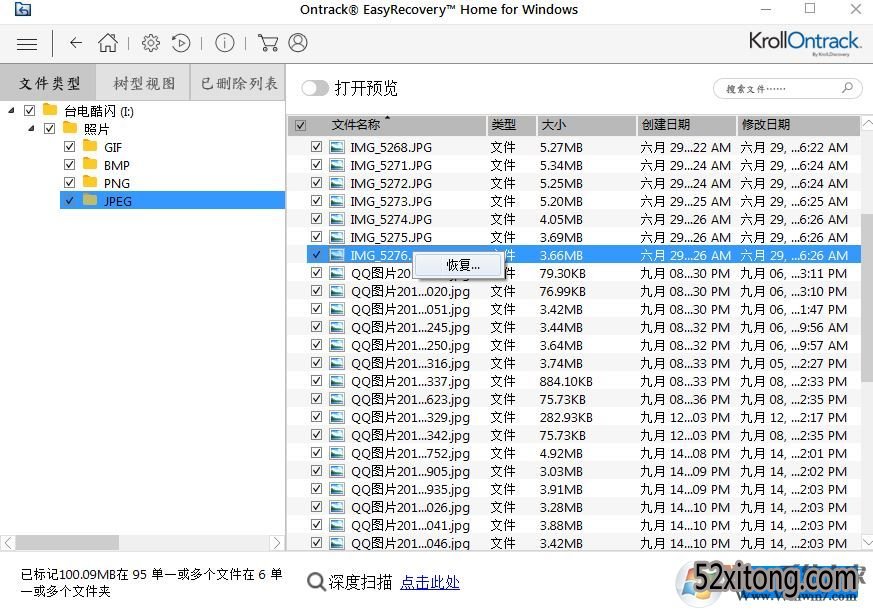Click the BMP folder icon

(90, 164)
